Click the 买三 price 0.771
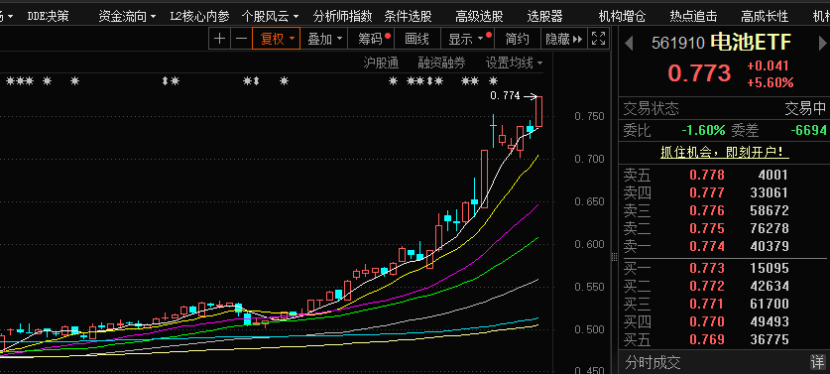Viewport: 830px width, 374px height. coord(707,304)
